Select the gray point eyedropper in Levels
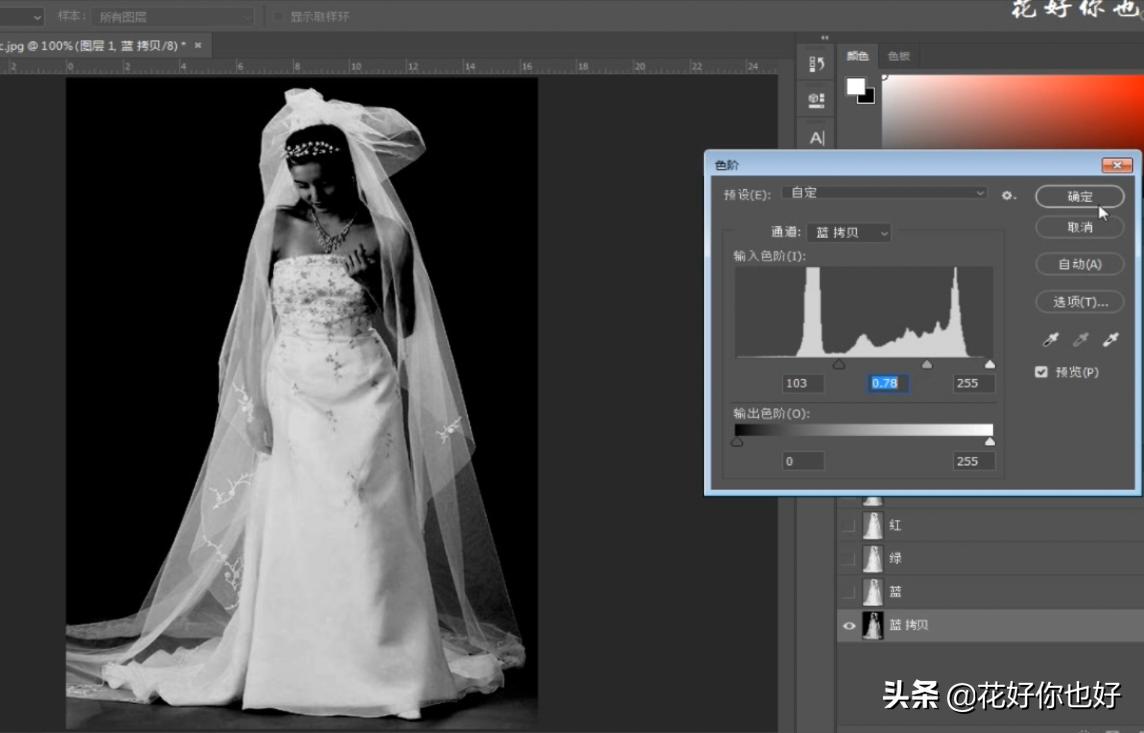 tap(1081, 340)
